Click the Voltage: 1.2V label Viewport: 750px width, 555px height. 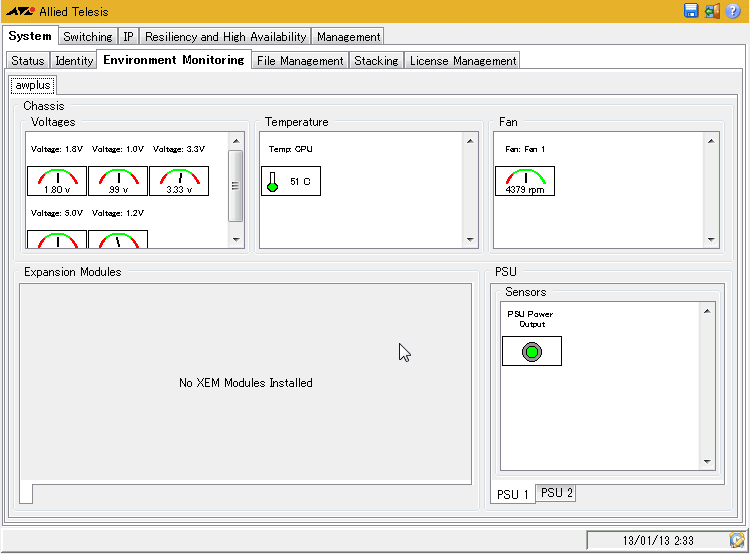click(x=118, y=213)
